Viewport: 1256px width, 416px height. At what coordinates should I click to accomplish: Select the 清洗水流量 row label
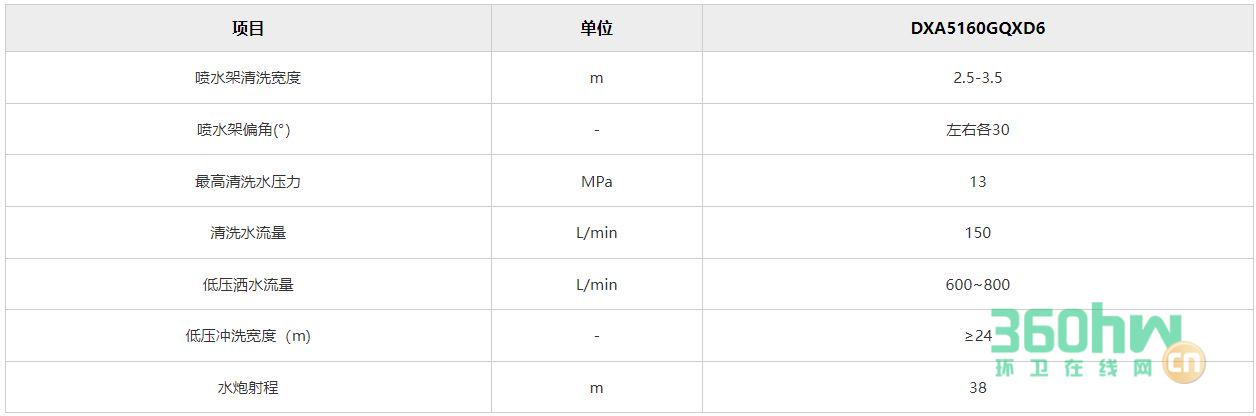pos(248,233)
